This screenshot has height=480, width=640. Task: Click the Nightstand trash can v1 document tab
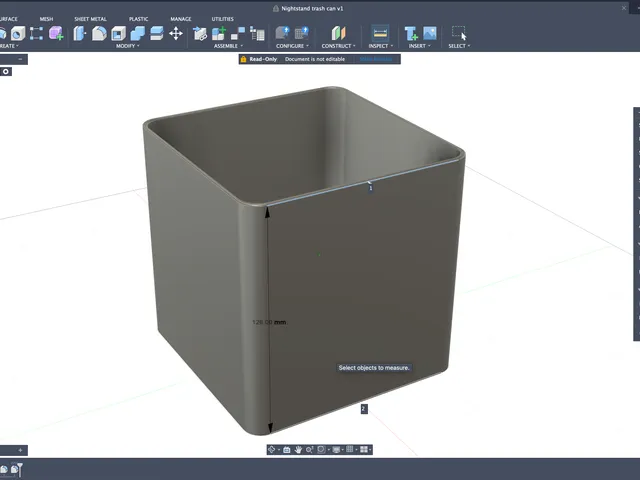(308, 8)
